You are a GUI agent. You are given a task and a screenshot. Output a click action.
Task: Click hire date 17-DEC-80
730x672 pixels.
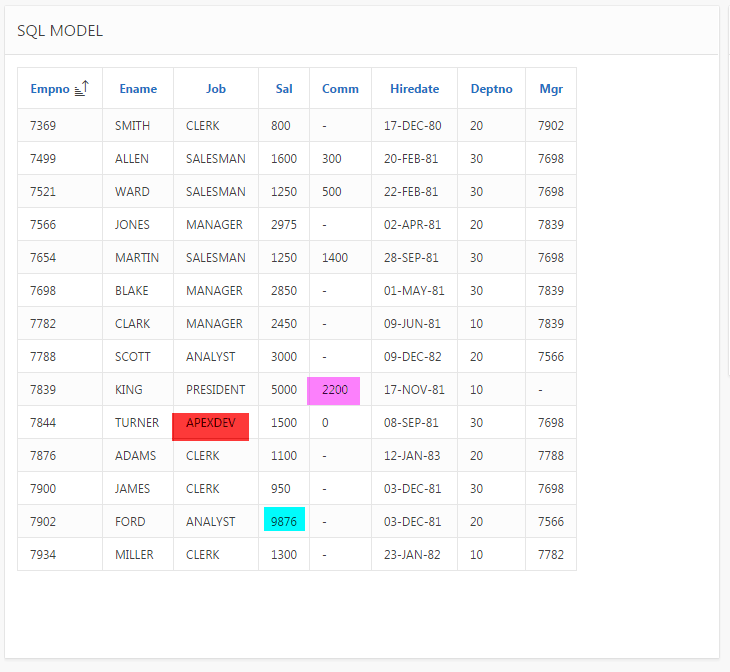pyautogui.click(x=412, y=126)
